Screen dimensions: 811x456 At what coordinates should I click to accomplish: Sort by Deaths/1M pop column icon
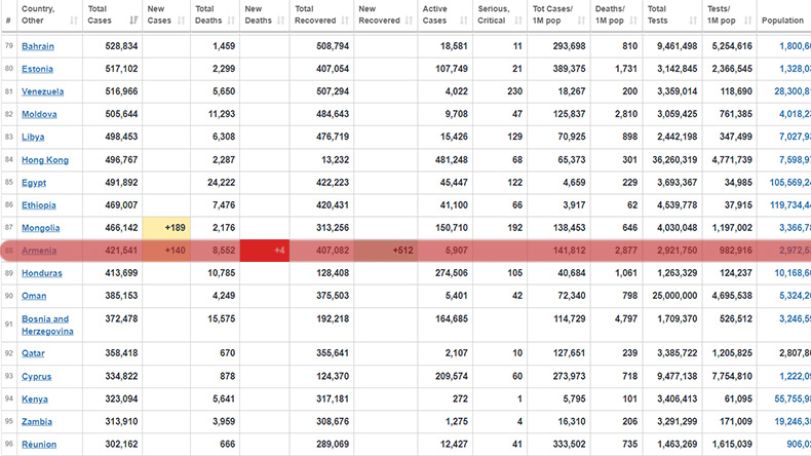[634, 21]
